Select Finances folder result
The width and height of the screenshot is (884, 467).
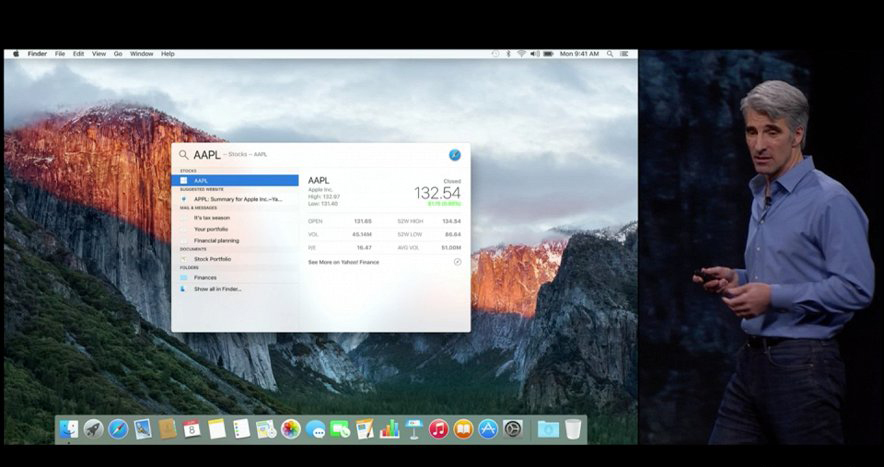tap(235, 277)
